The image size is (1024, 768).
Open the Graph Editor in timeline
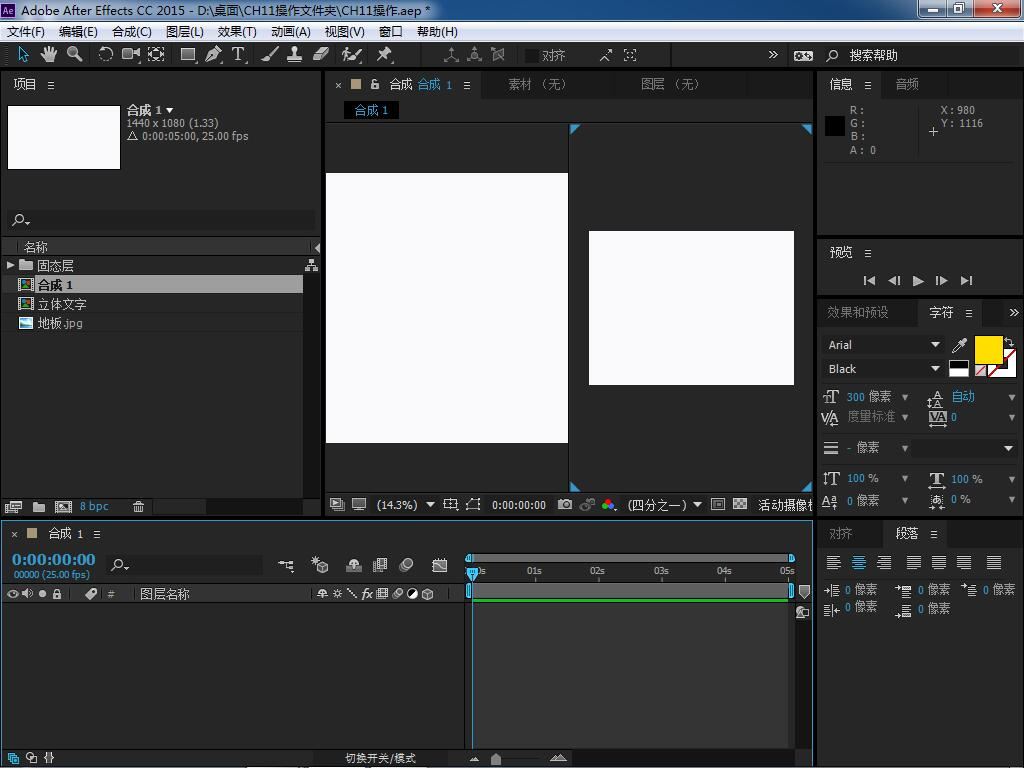(x=439, y=566)
